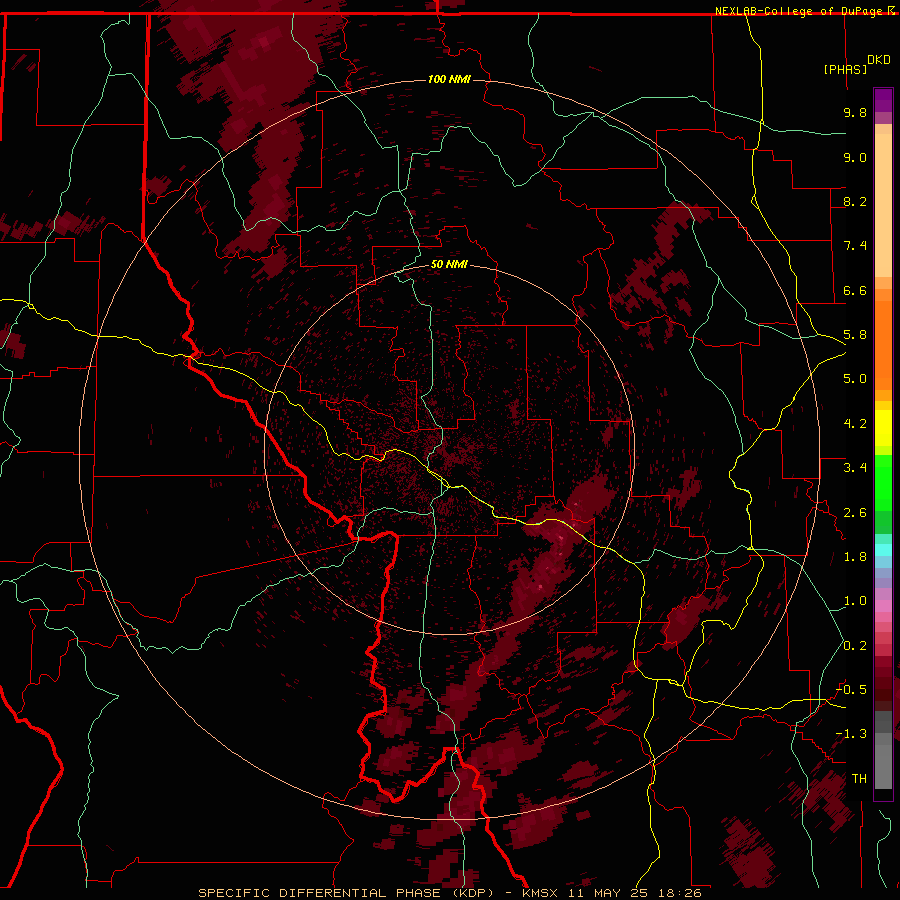Click the yellow band of the color bar
Viewport: 900px width, 900px height.
883,428
